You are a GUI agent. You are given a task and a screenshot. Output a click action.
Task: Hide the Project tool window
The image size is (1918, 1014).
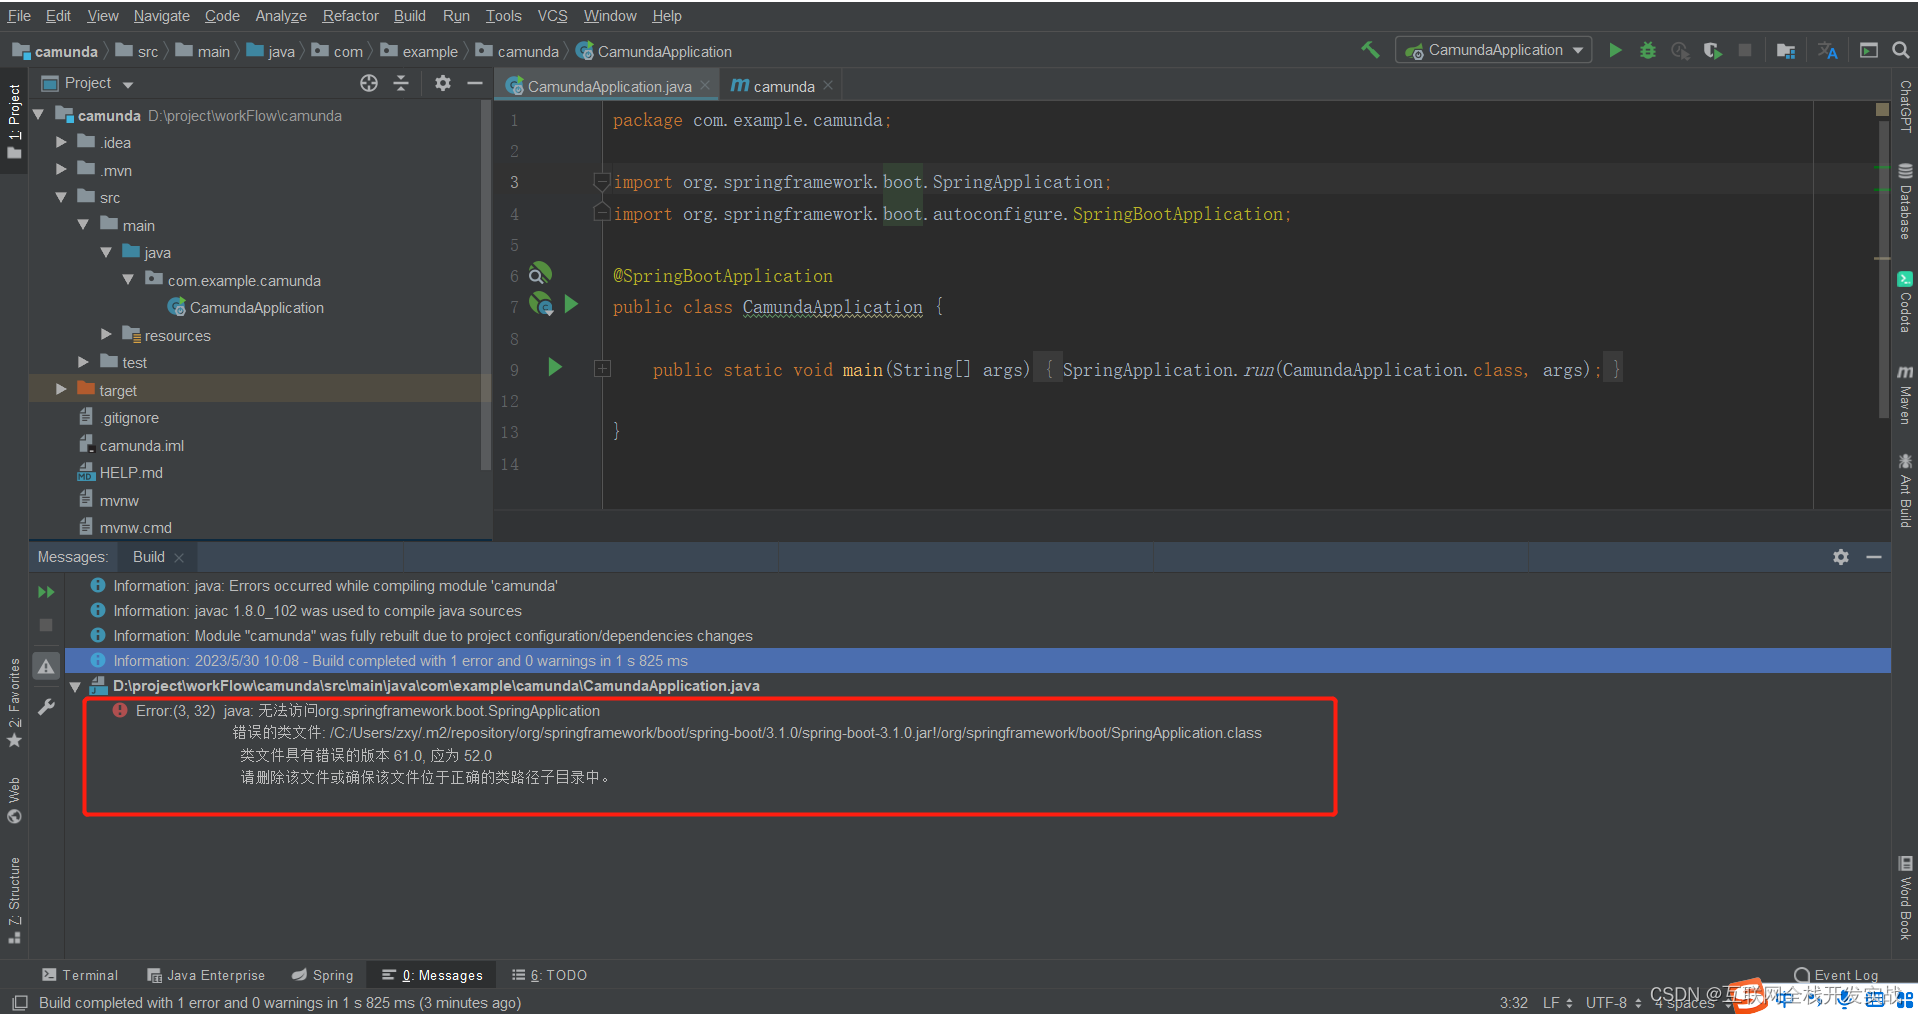[475, 83]
